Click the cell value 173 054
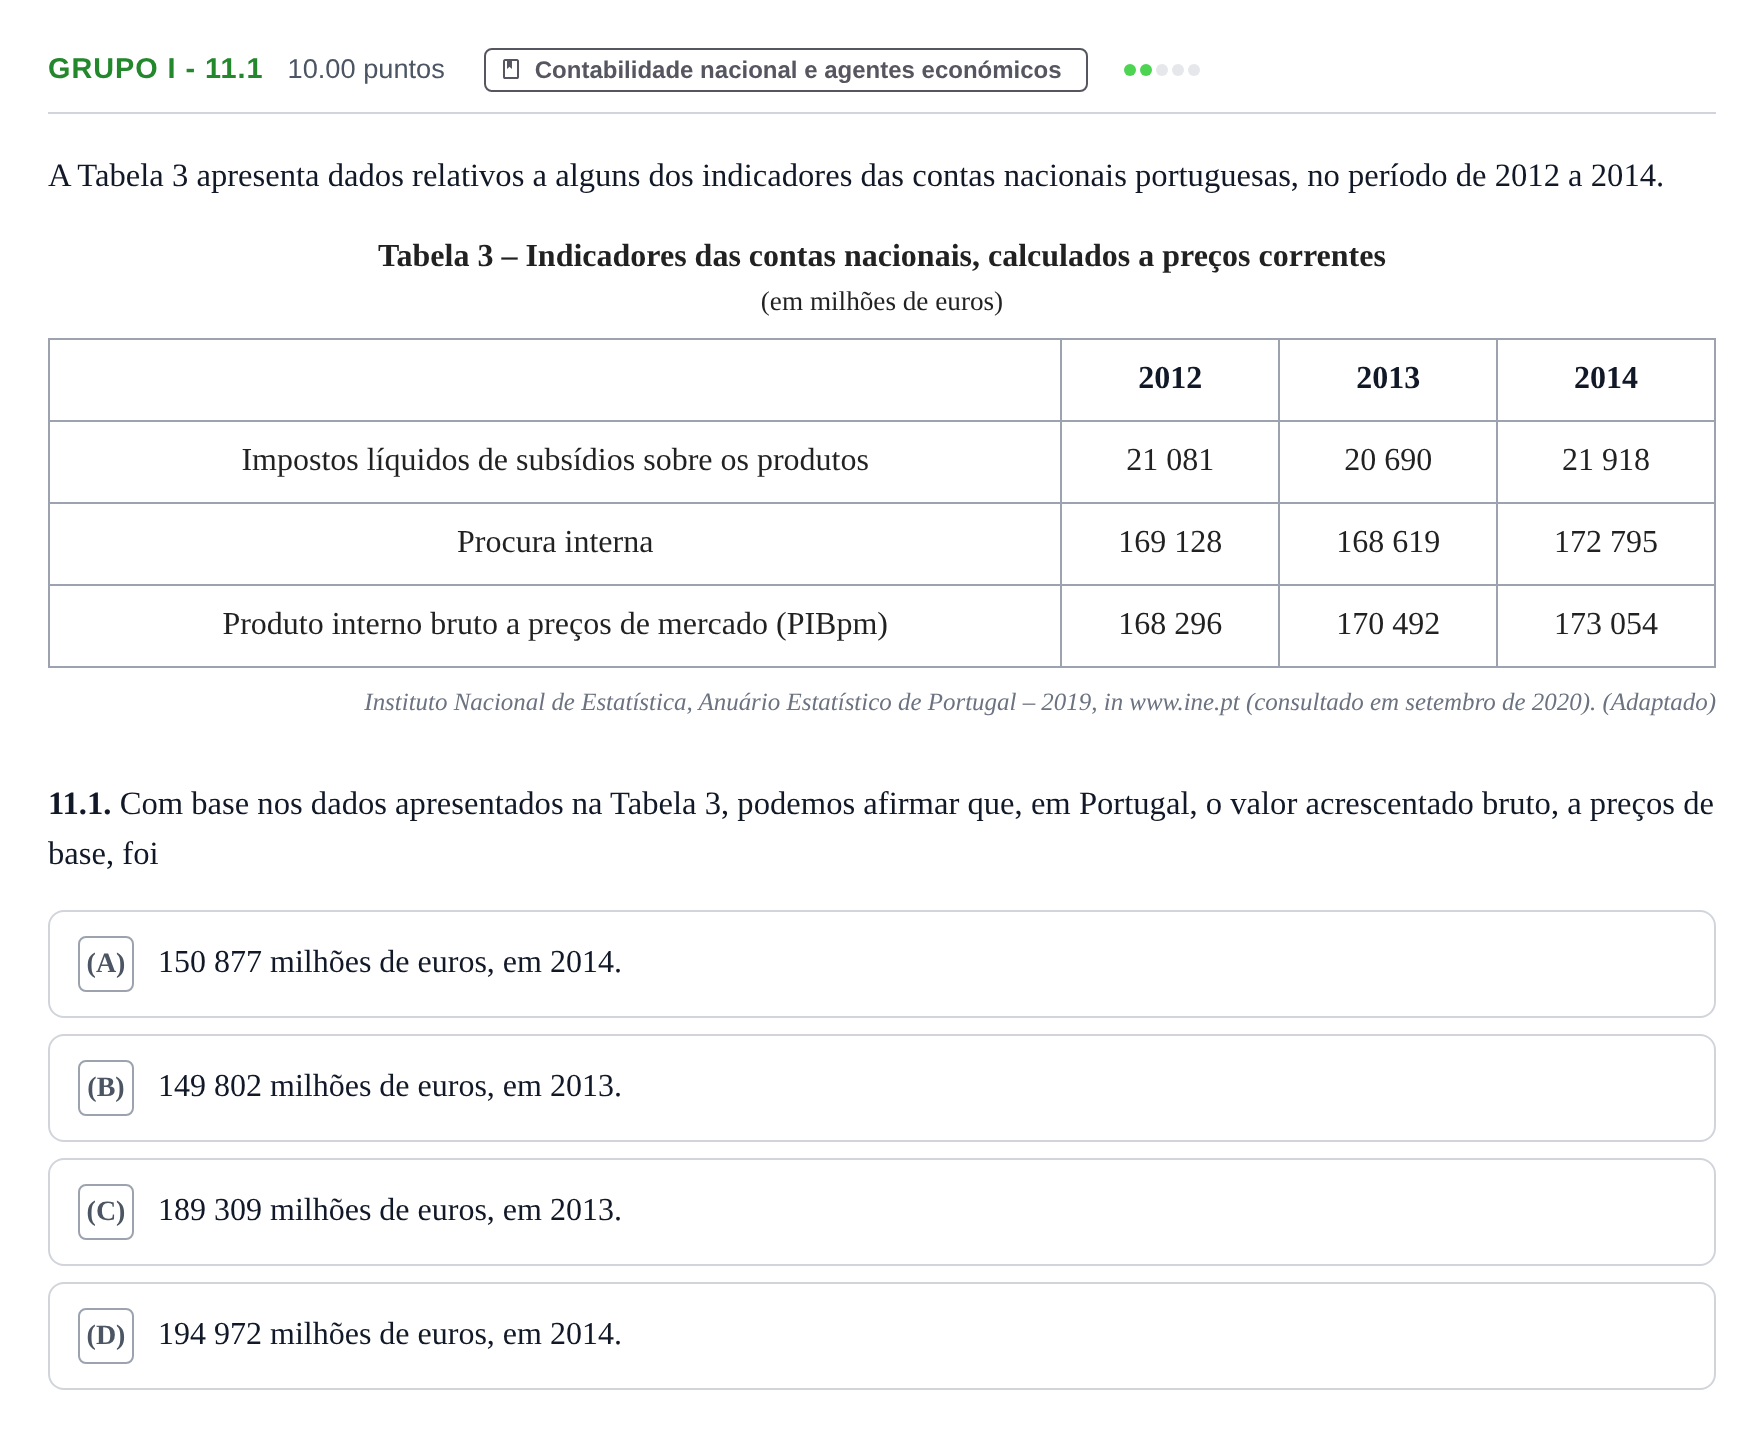Screen dimensions: 1764x1440 coord(1606,624)
